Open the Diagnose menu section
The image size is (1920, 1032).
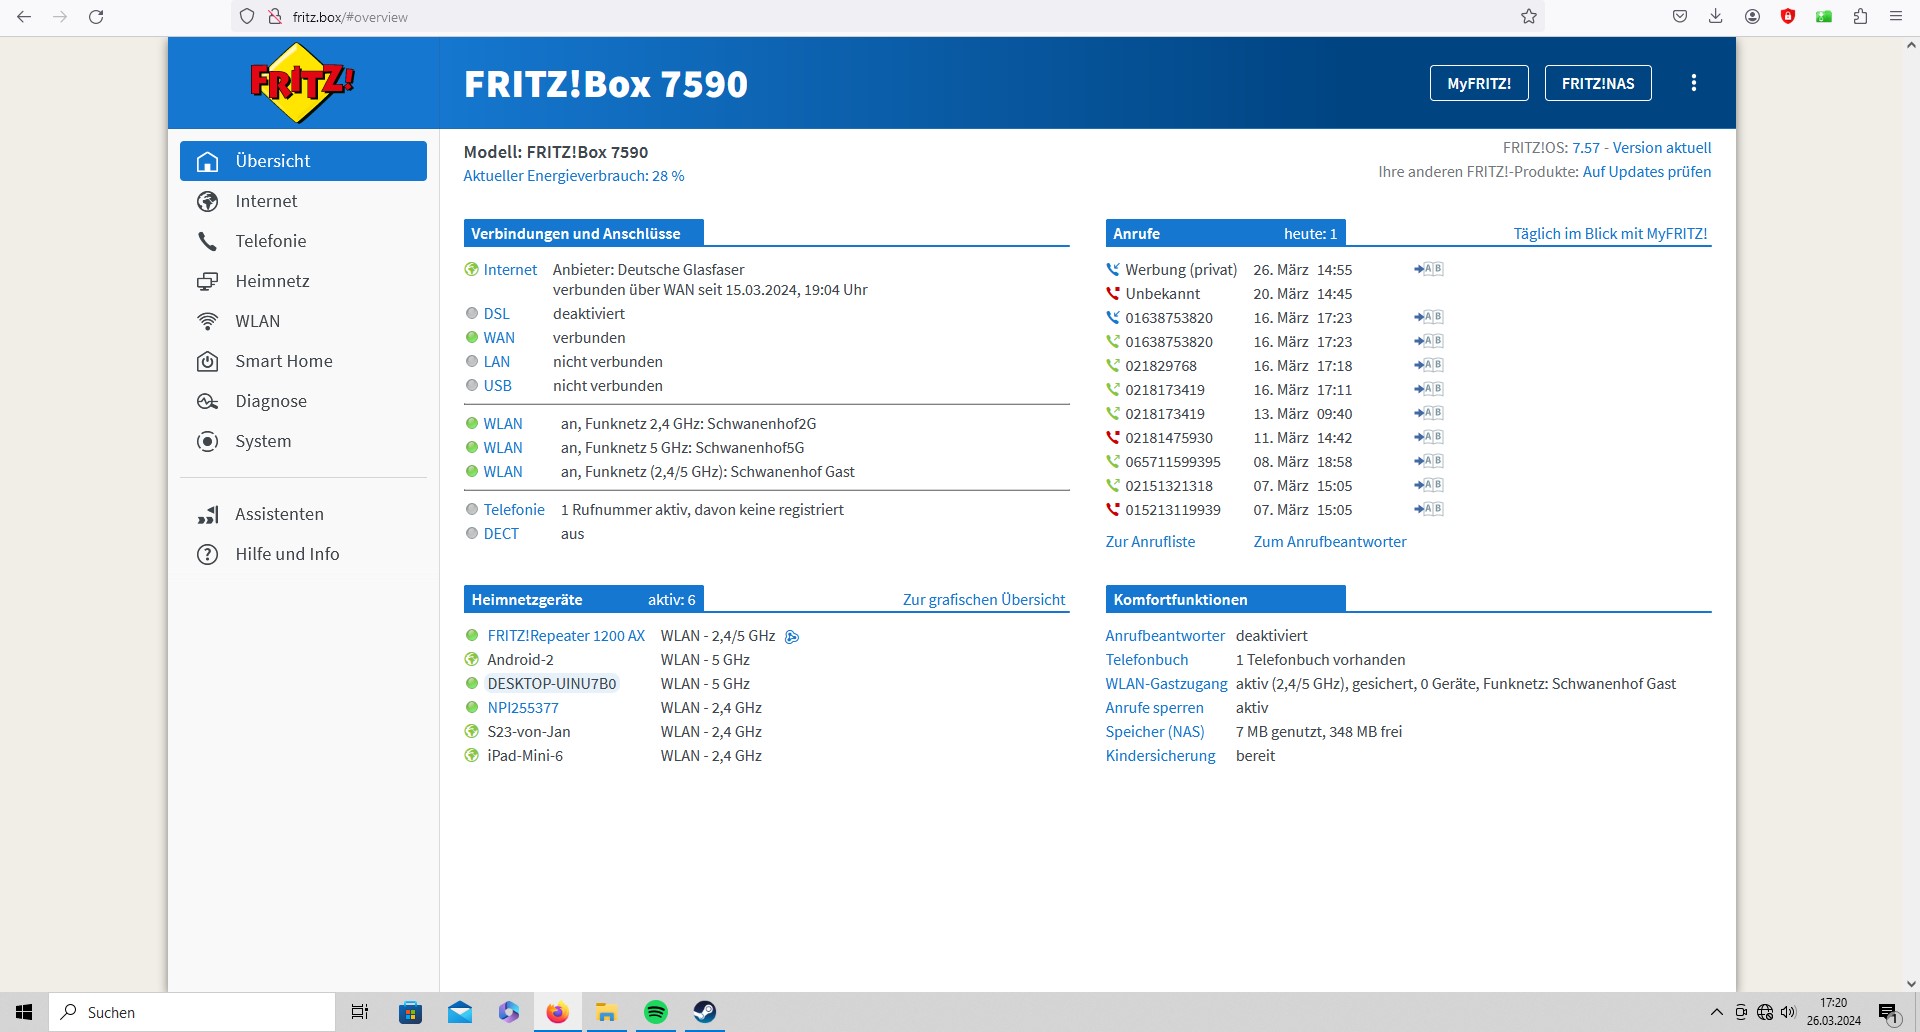(x=303, y=401)
